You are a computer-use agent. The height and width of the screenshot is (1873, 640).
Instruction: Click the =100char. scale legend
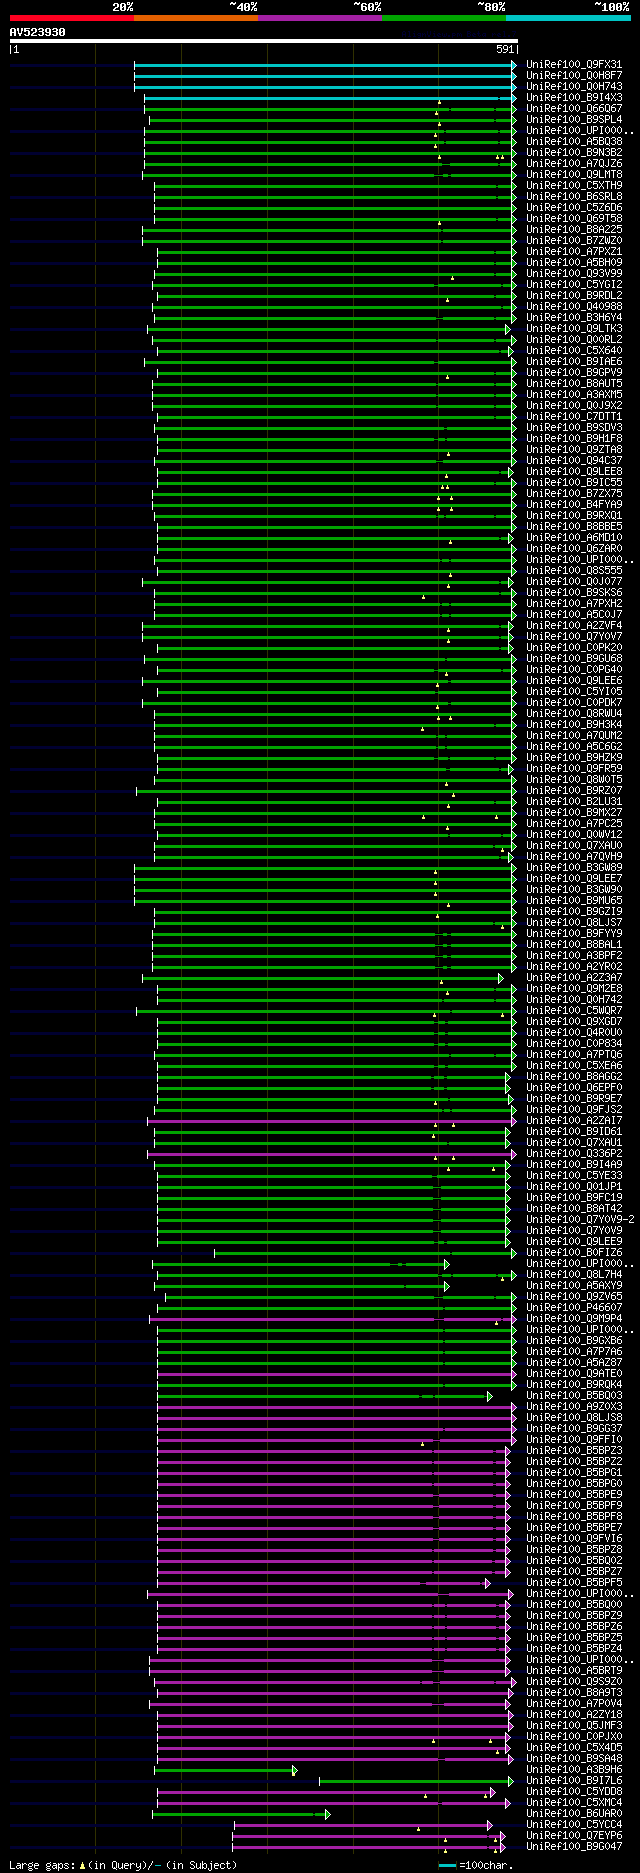tap(476, 1865)
